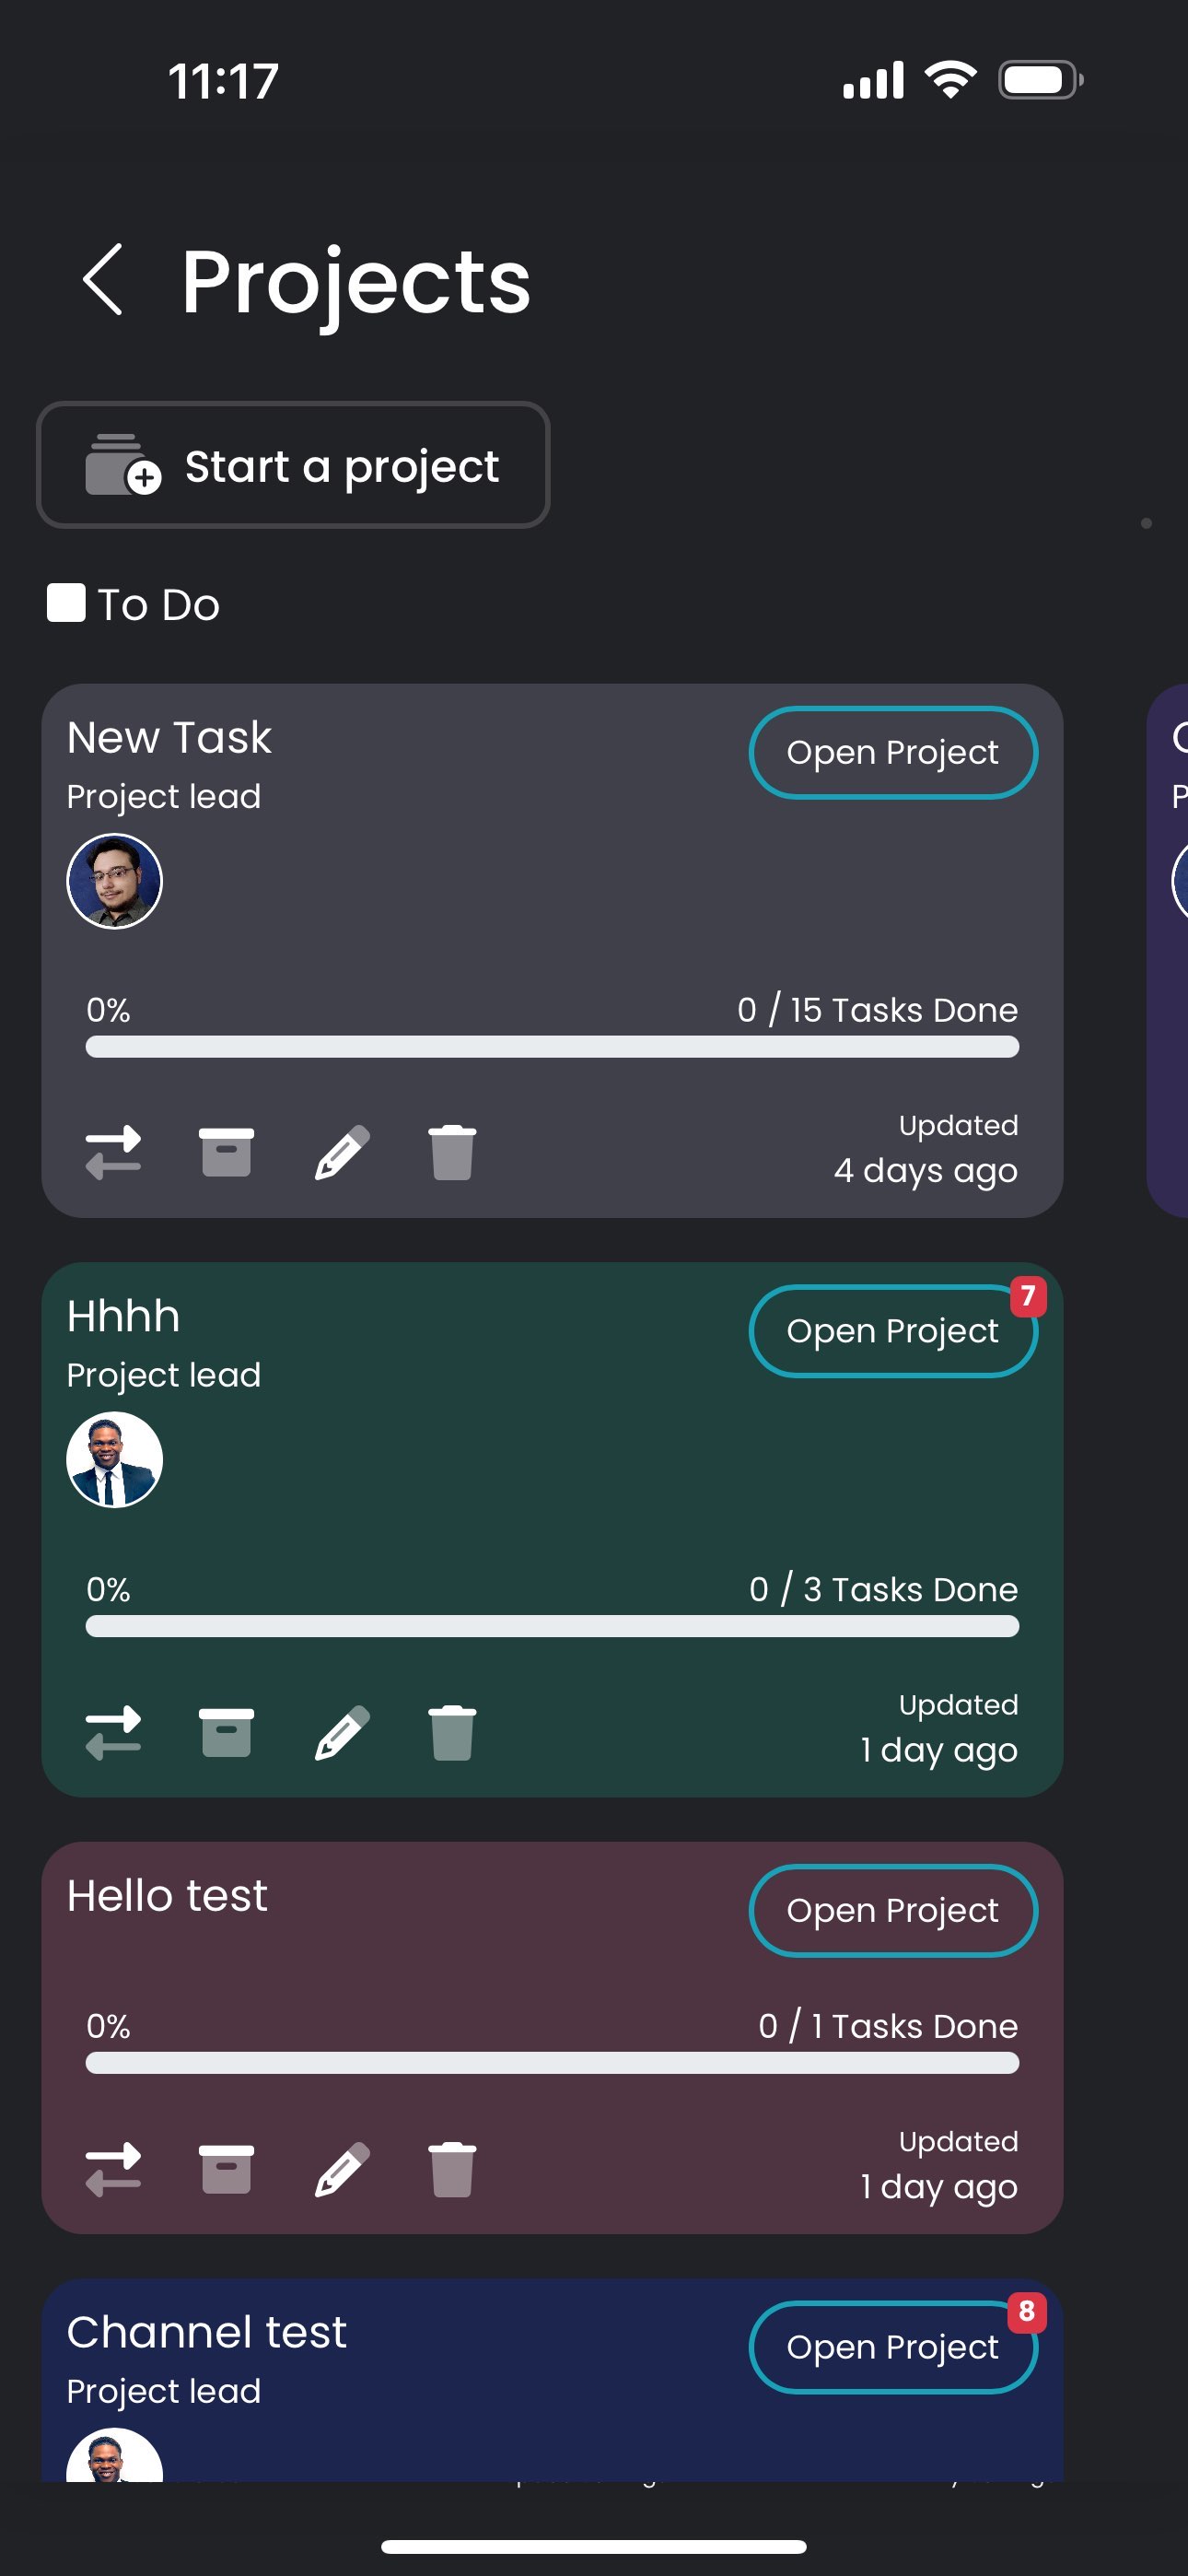The width and height of the screenshot is (1188, 2576).
Task: Archive the Hello test project
Action: click(x=226, y=2169)
